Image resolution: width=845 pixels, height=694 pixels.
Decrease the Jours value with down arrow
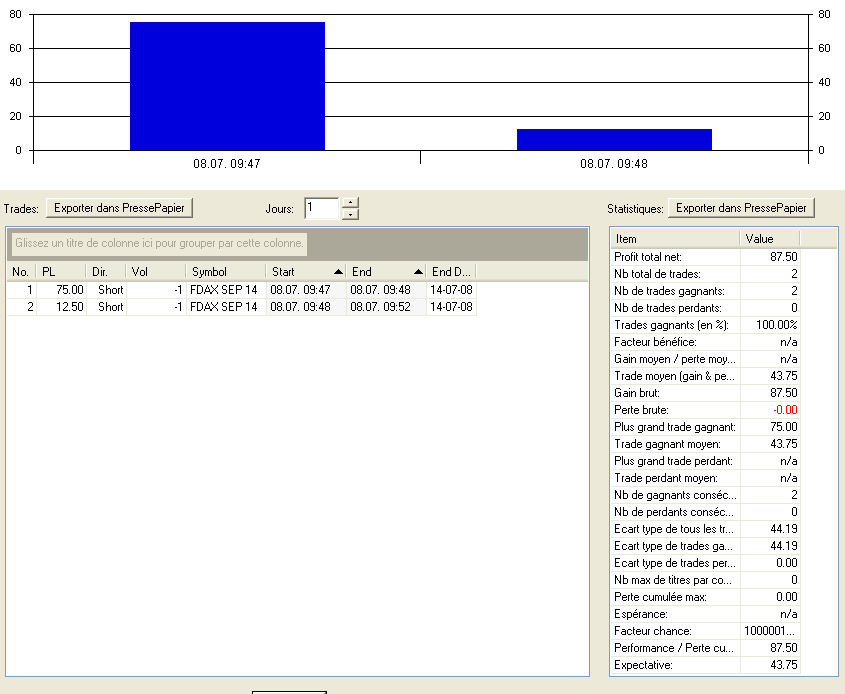pyautogui.click(x=350, y=214)
